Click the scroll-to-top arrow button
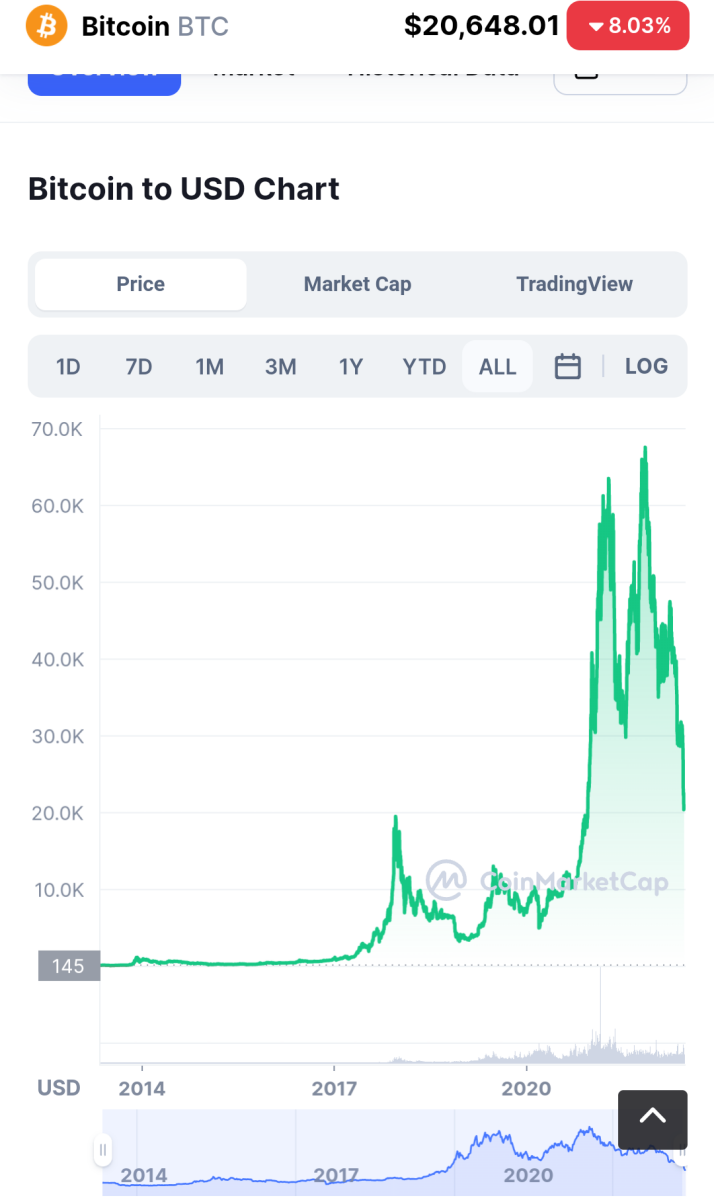 (x=652, y=1119)
